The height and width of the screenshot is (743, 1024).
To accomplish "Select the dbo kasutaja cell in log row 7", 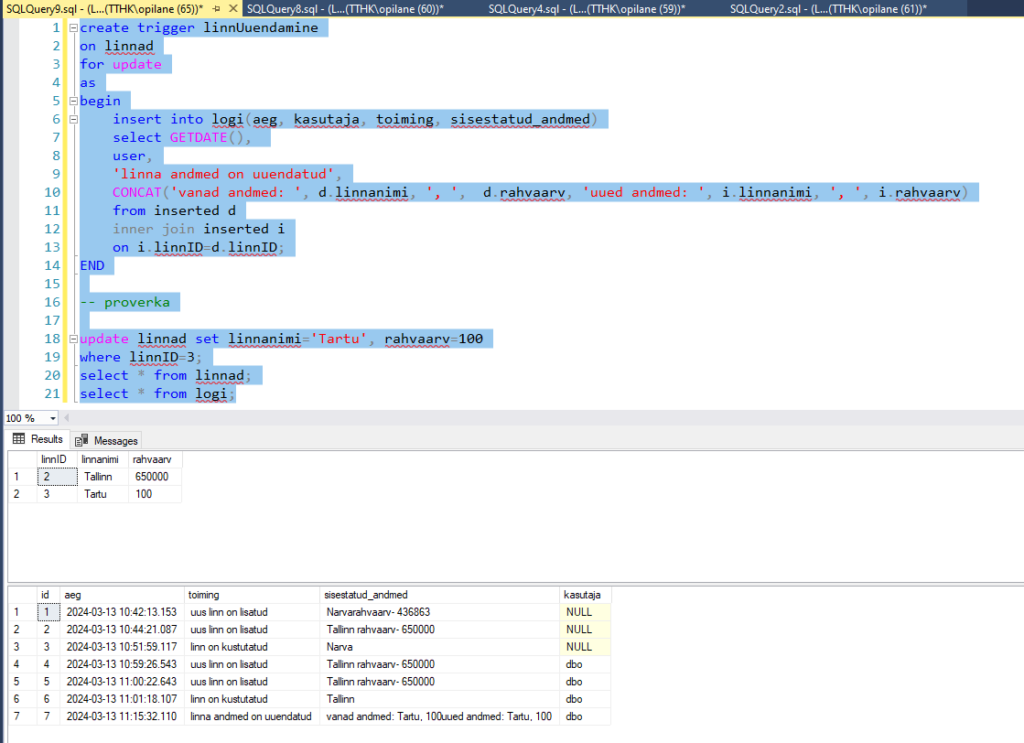I will 585,717.
